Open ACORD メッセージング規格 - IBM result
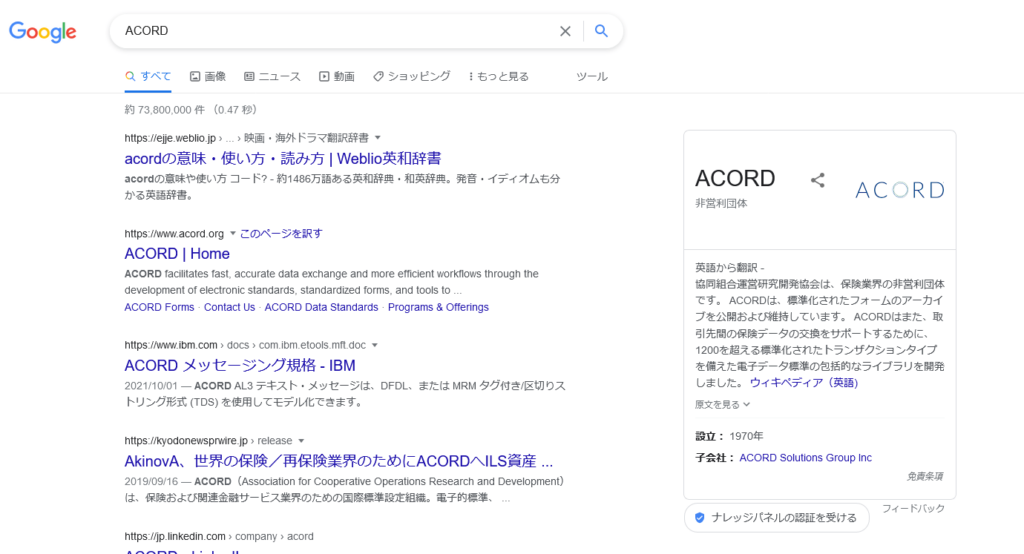This screenshot has height=554, width=1024. (x=240, y=365)
